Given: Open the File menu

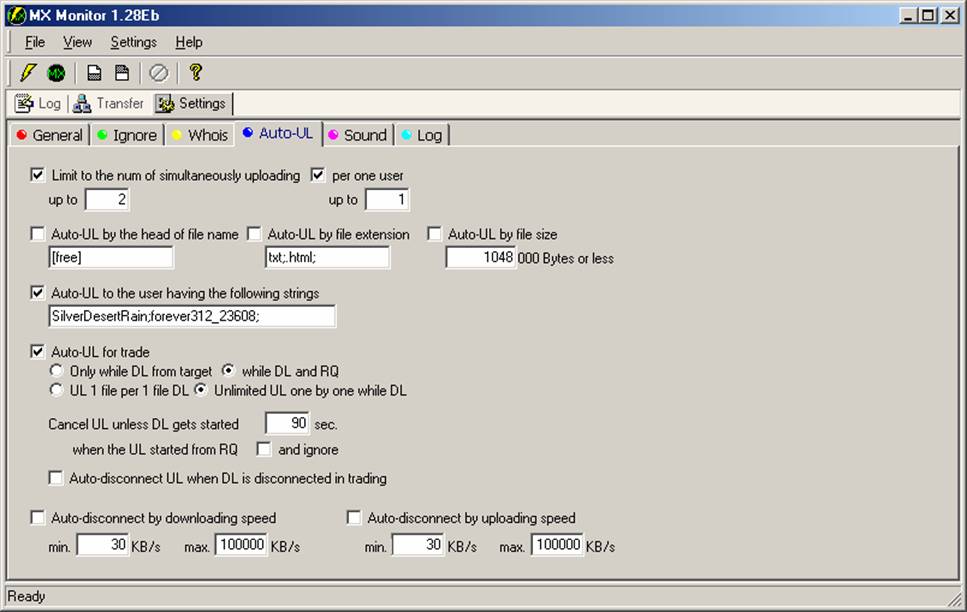Looking at the screenshot, I should click(35, 42).
